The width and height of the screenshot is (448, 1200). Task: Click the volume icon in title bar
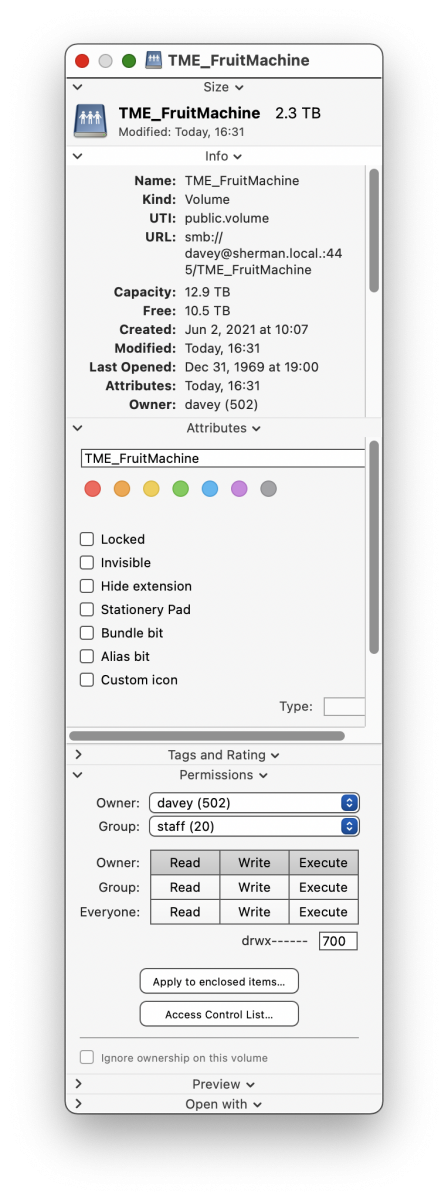tap(154, 61)
